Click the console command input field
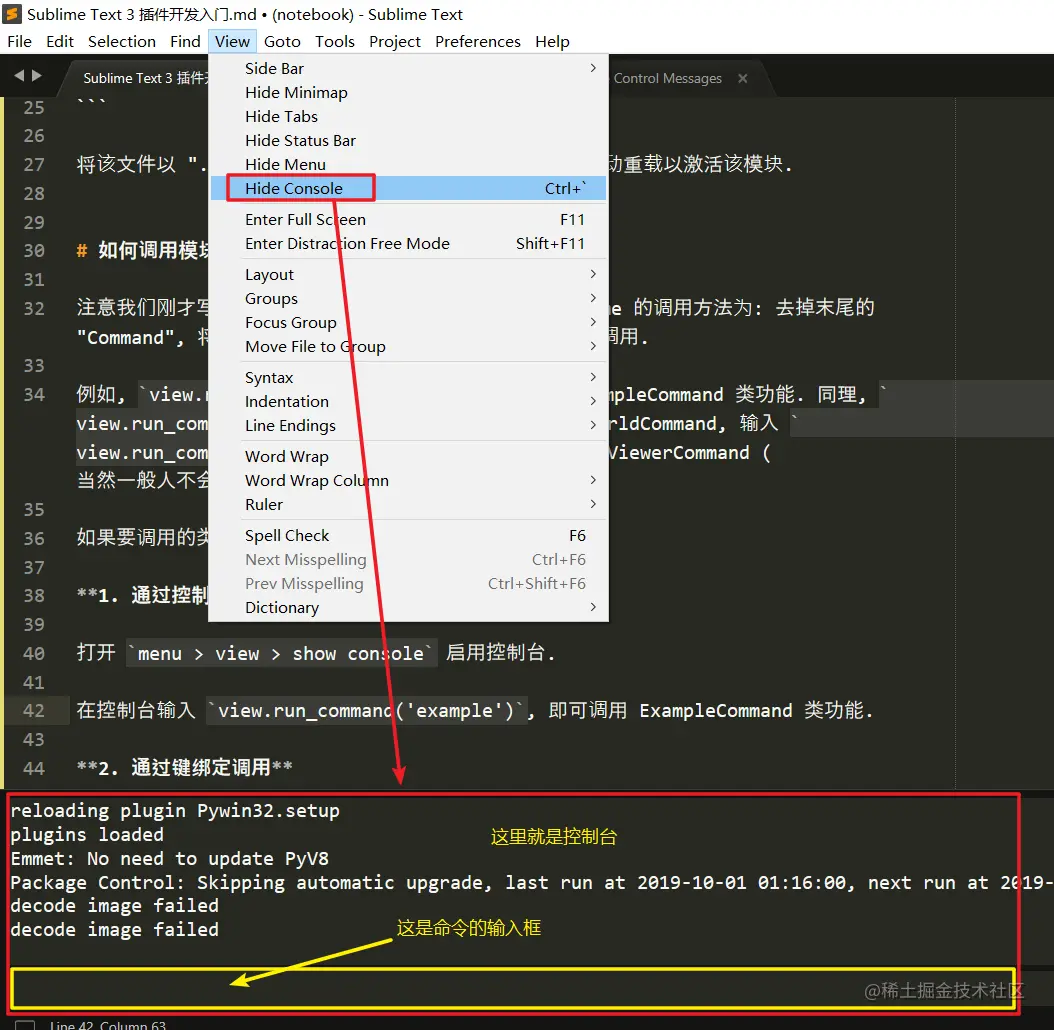 click(x=512, y=988)
